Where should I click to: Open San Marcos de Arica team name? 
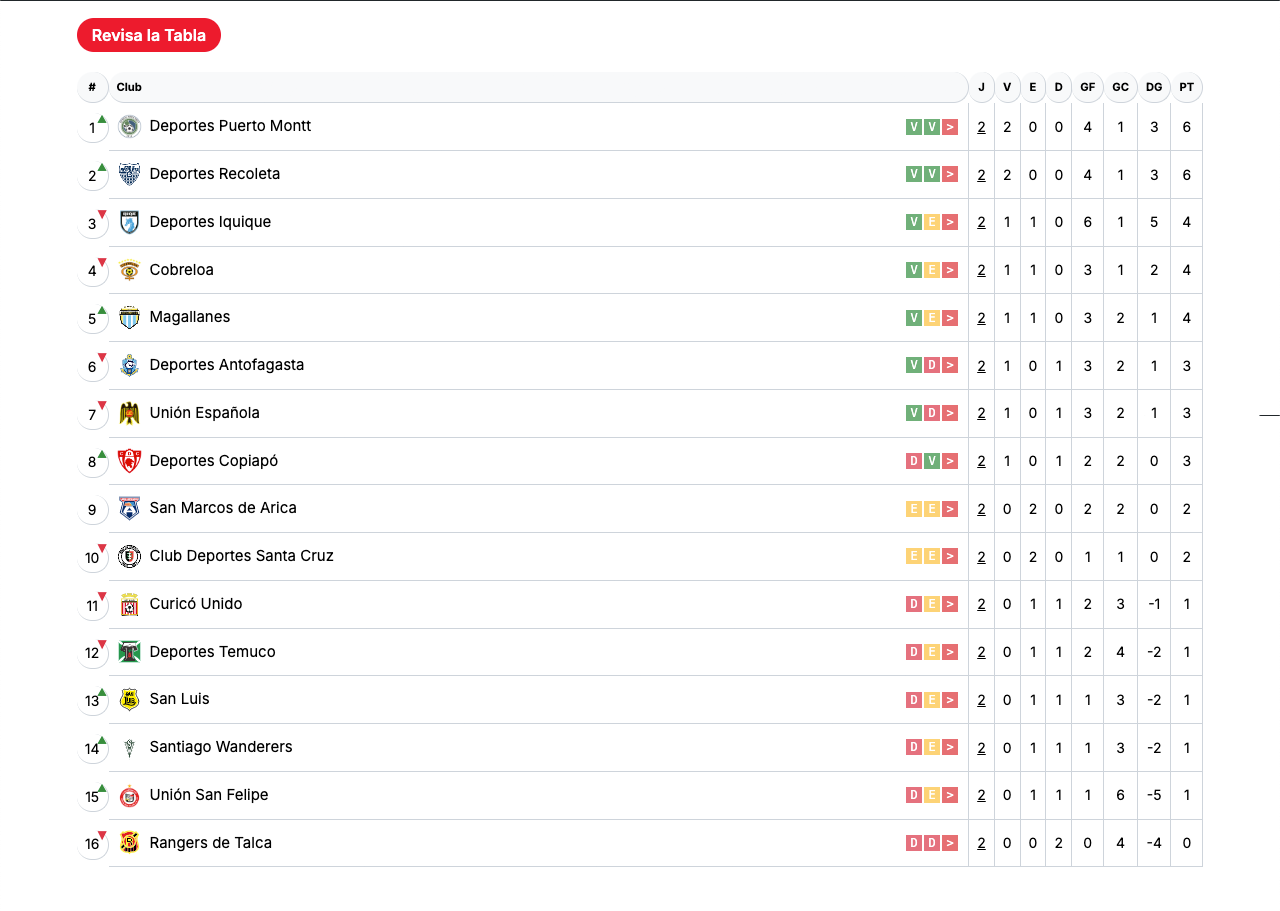223,508
